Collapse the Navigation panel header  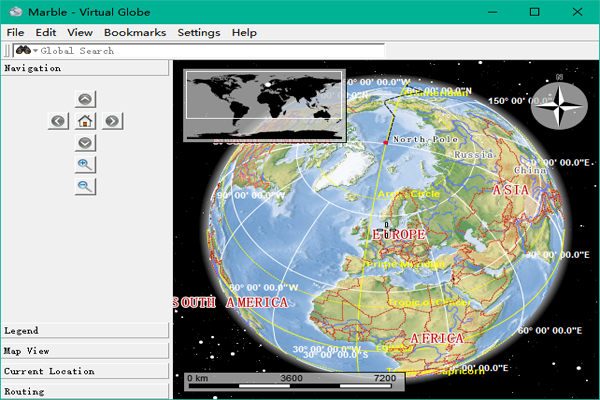85,68
